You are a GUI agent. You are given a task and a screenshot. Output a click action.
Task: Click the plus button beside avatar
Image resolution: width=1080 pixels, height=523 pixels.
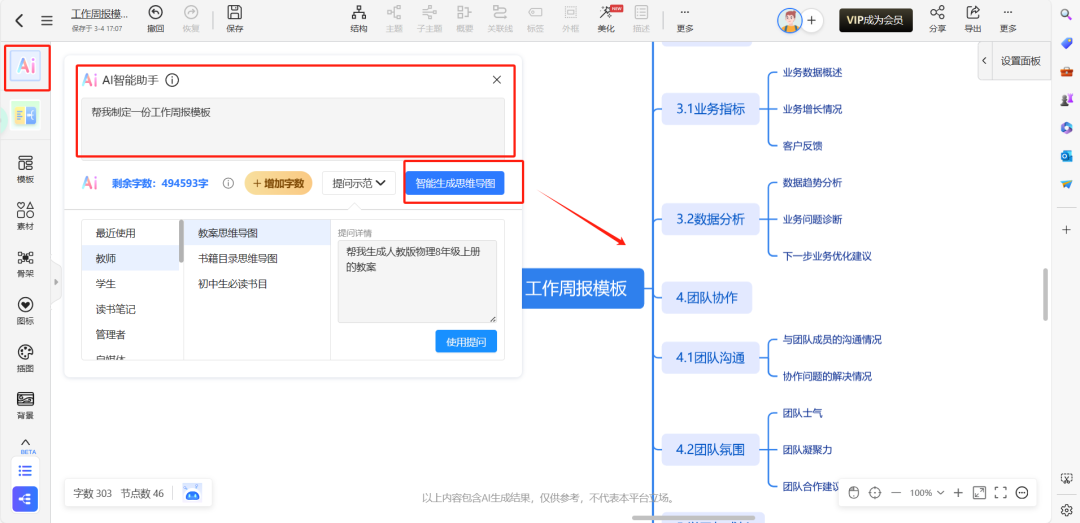(811, 21)
